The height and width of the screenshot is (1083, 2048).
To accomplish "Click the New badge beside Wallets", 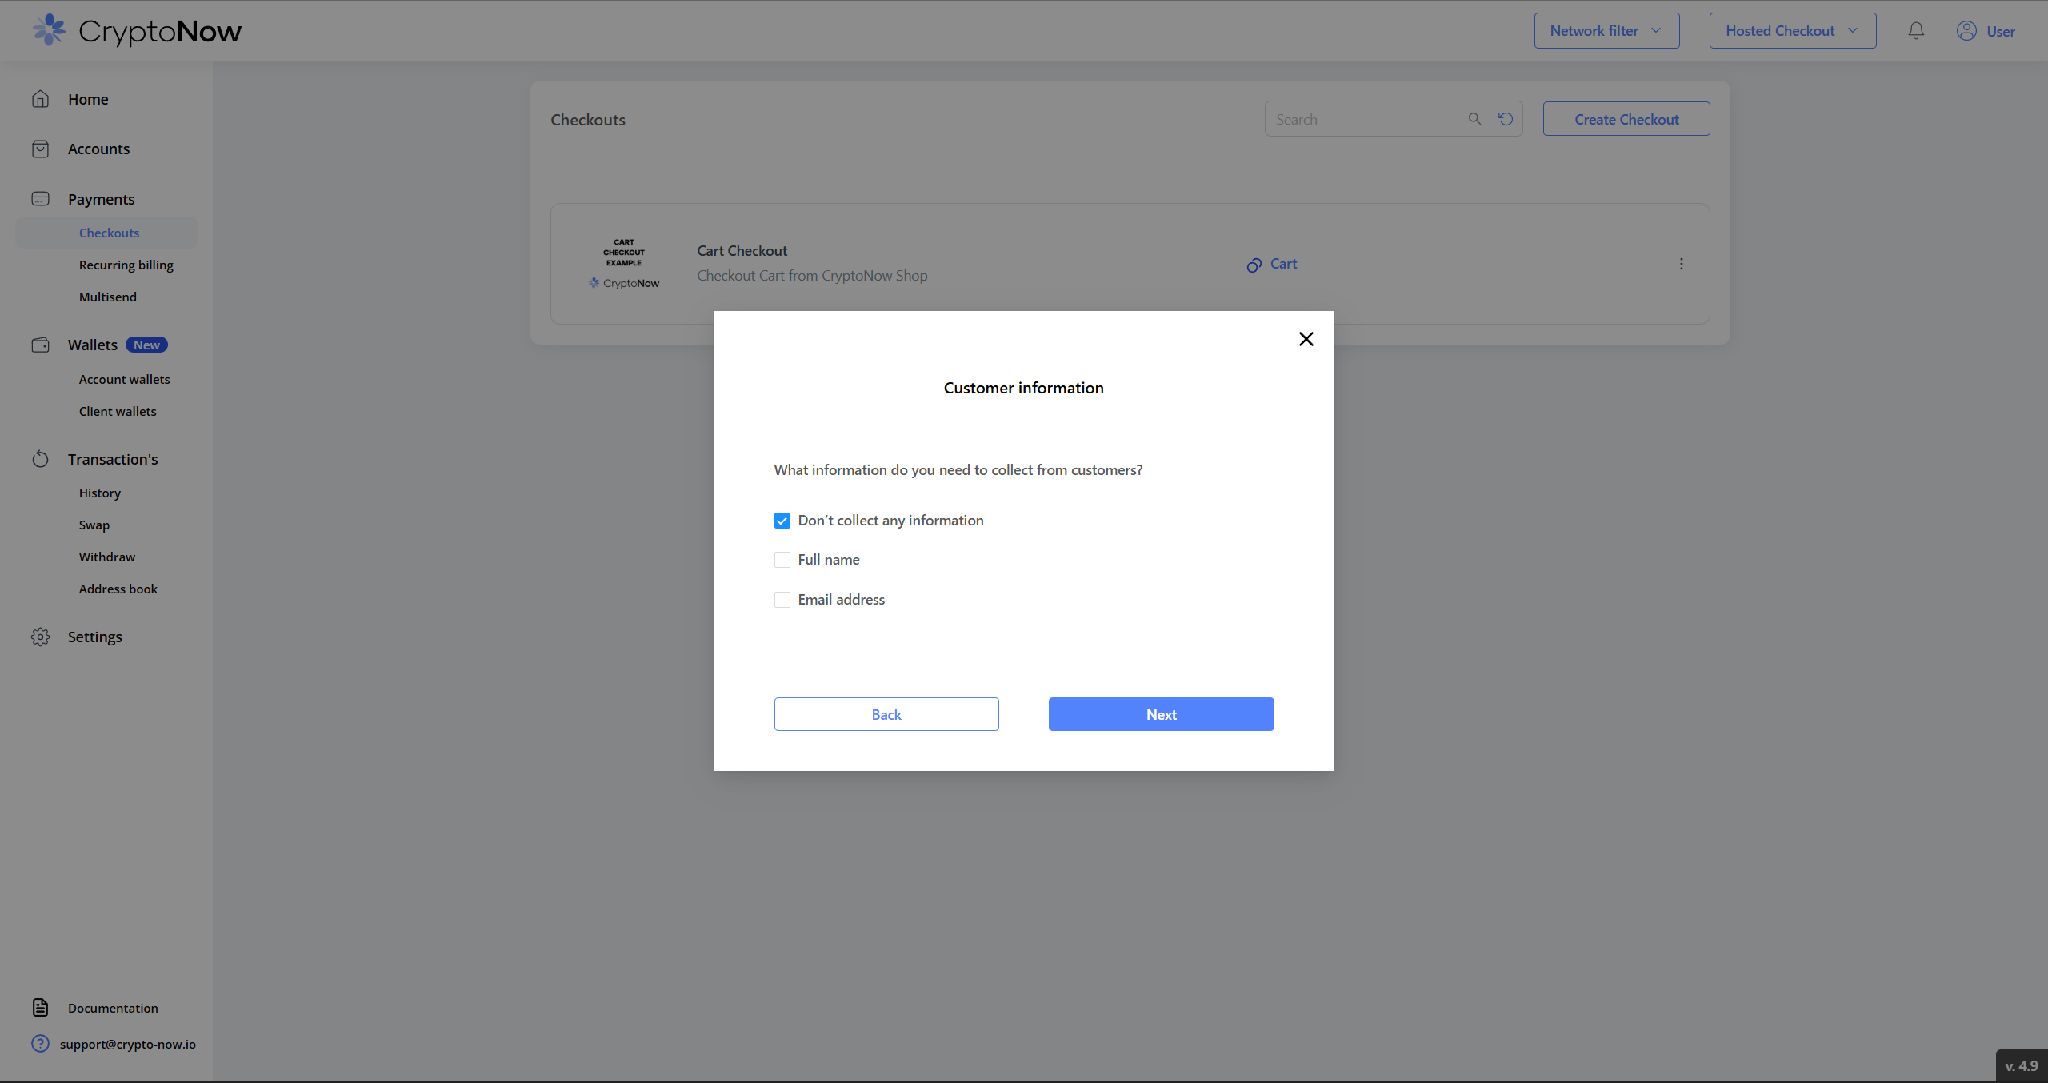I will (146, 345).
